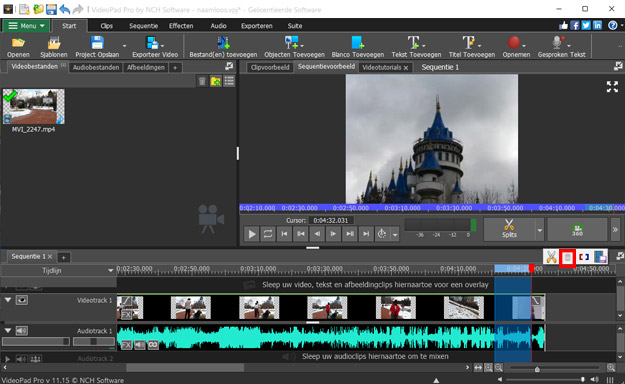Click Objecten Toevoegen icon
Image resolution: width=625 pixels, height=384 pixels.
[291, 42]
